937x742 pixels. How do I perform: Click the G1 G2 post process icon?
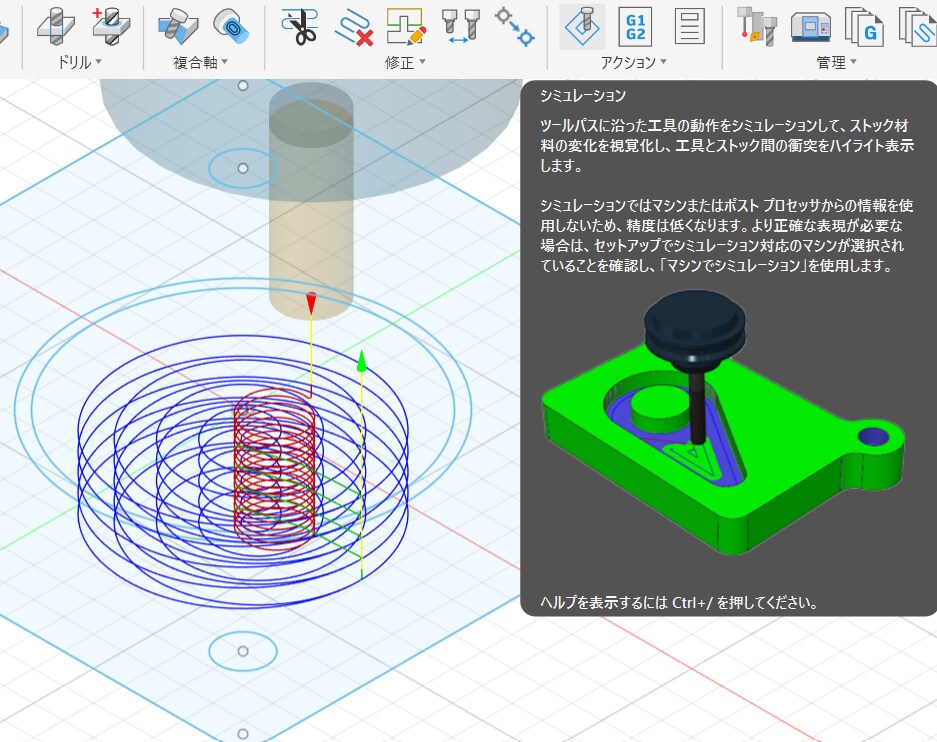[635, 27]
